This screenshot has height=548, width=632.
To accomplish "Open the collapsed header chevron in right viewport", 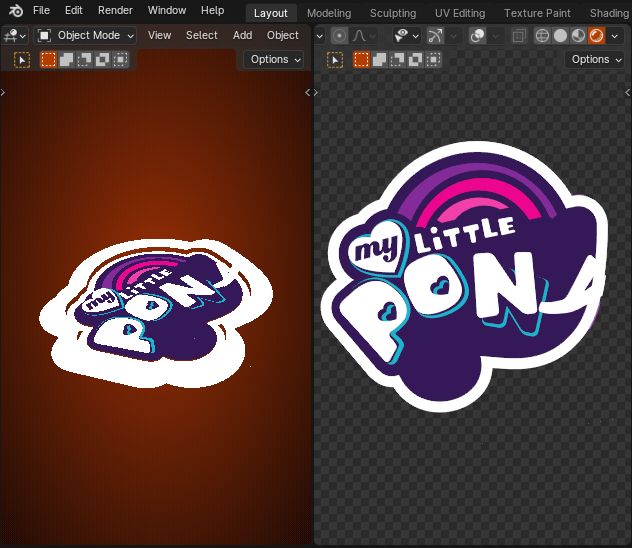I will click(319, 36).
